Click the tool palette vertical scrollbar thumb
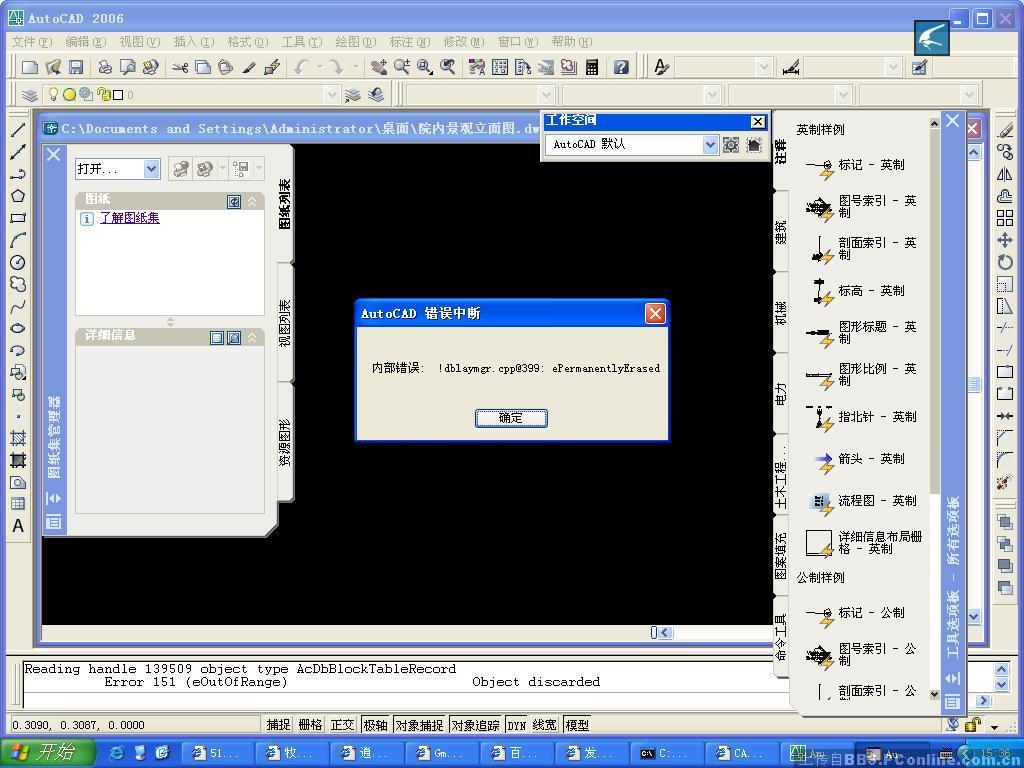The height and width of the screenshot is (768, 1024). click(935, 310)
